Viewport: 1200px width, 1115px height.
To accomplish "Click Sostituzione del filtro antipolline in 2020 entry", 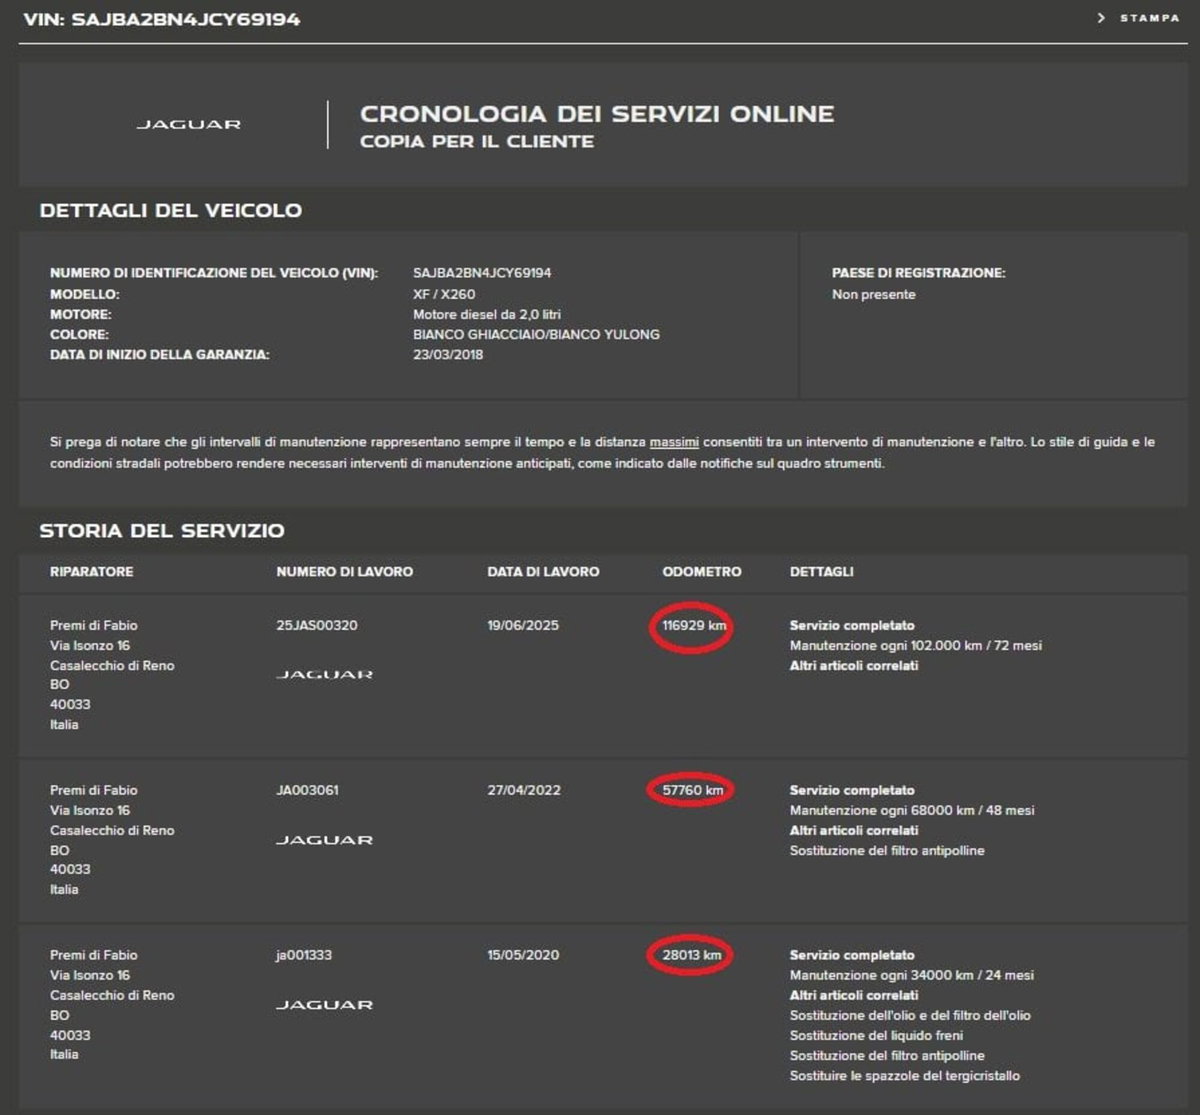I will click(x=887, y=1056).
